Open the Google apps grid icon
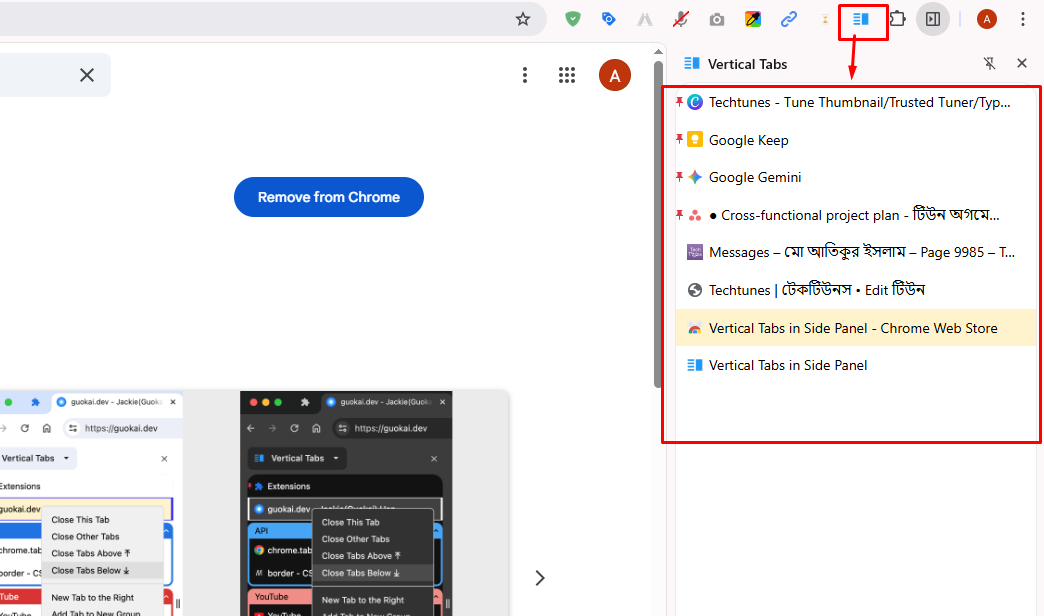 (x=567, y=75)
